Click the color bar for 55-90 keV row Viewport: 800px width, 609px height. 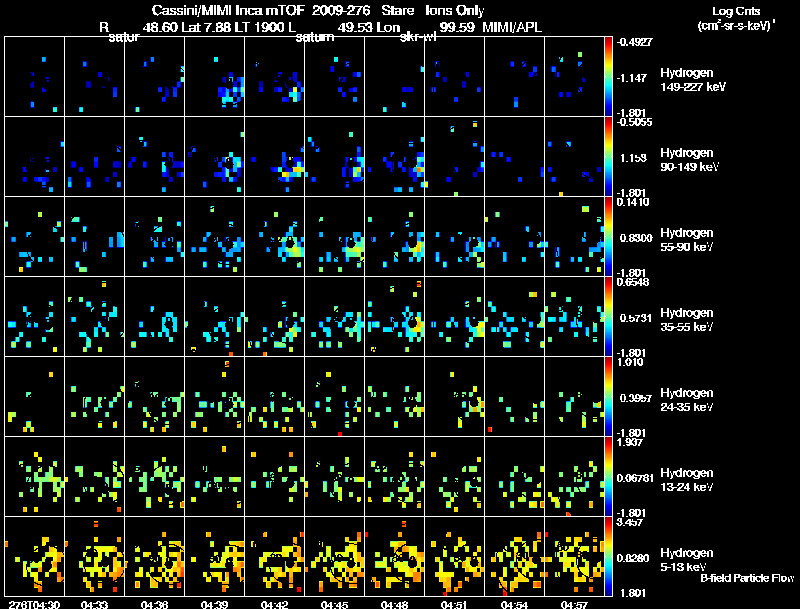[x=608, y=236]
